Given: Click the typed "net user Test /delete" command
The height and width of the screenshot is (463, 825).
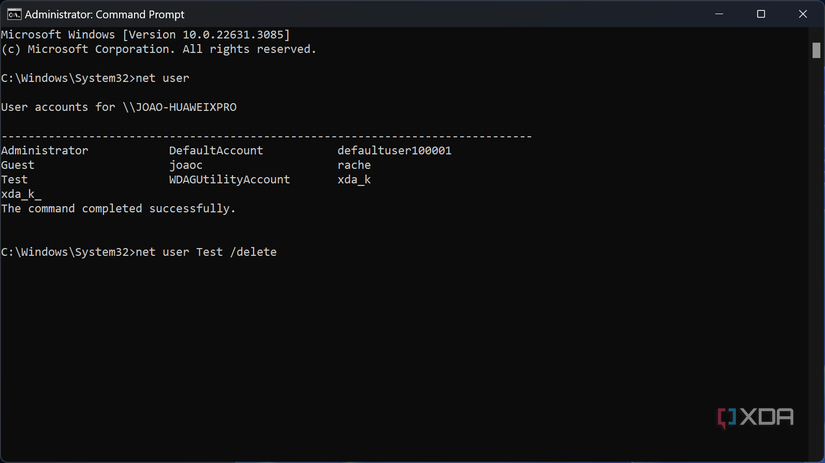Looking at the screenshot, I should click(x=205, y=252).
